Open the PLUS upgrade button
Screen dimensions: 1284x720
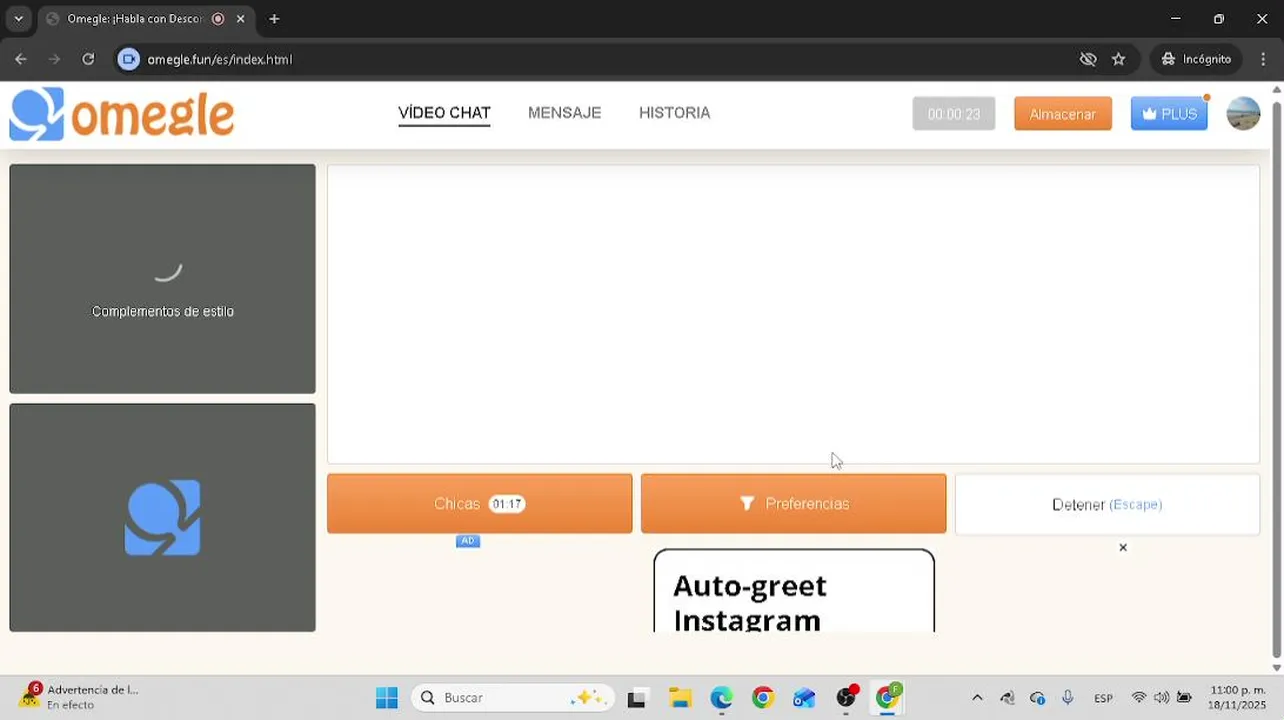tap(1169, 114)
